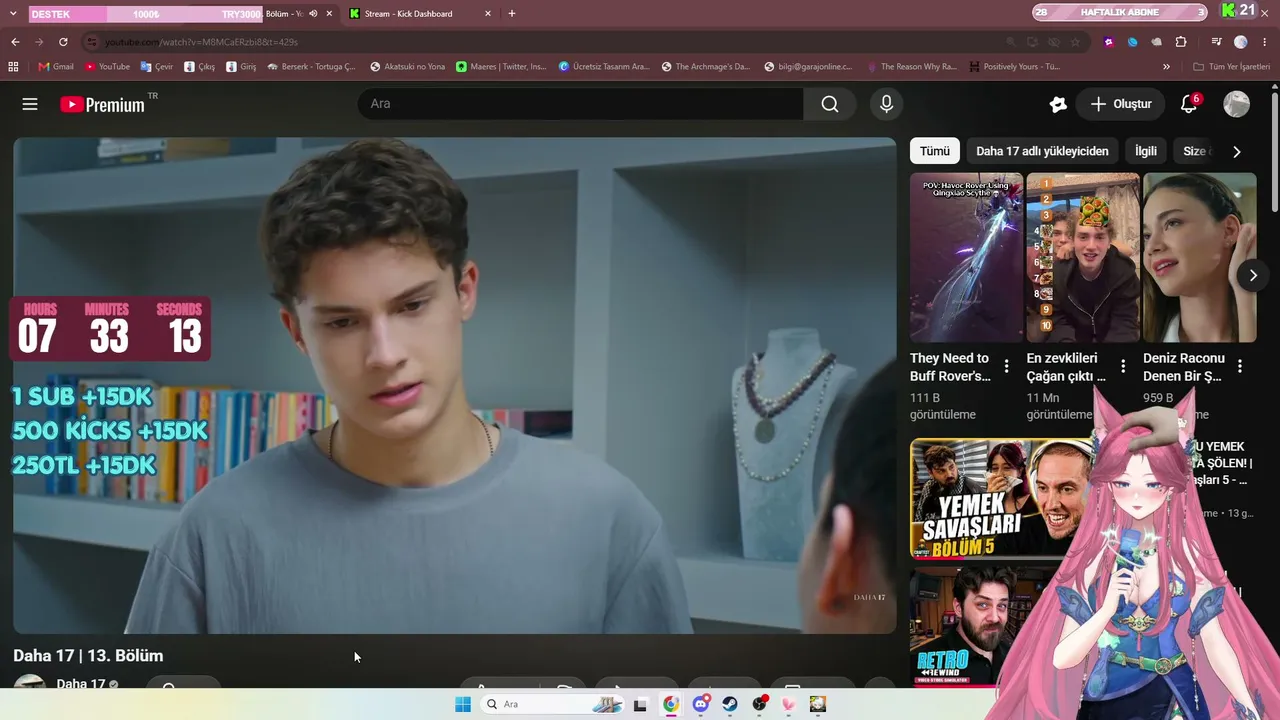Click the Chrome icon on the taskbar
This screenshot has width=1280, height=720.
pyautogui.click(x=670, y=704)
